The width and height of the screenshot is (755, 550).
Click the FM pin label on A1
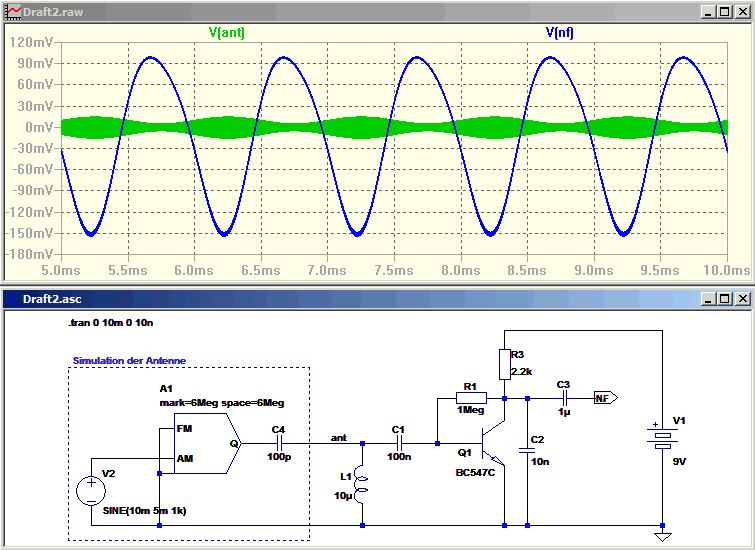click(x=184, y=429)
